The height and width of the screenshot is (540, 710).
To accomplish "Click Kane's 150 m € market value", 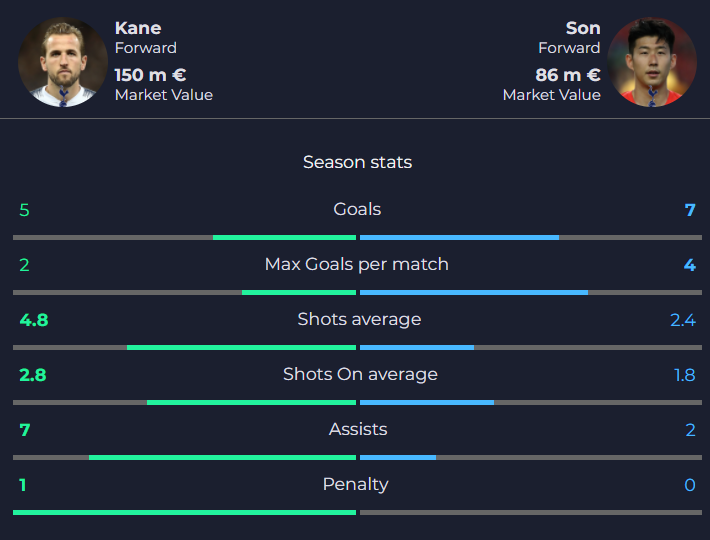I will click(150, 75).
